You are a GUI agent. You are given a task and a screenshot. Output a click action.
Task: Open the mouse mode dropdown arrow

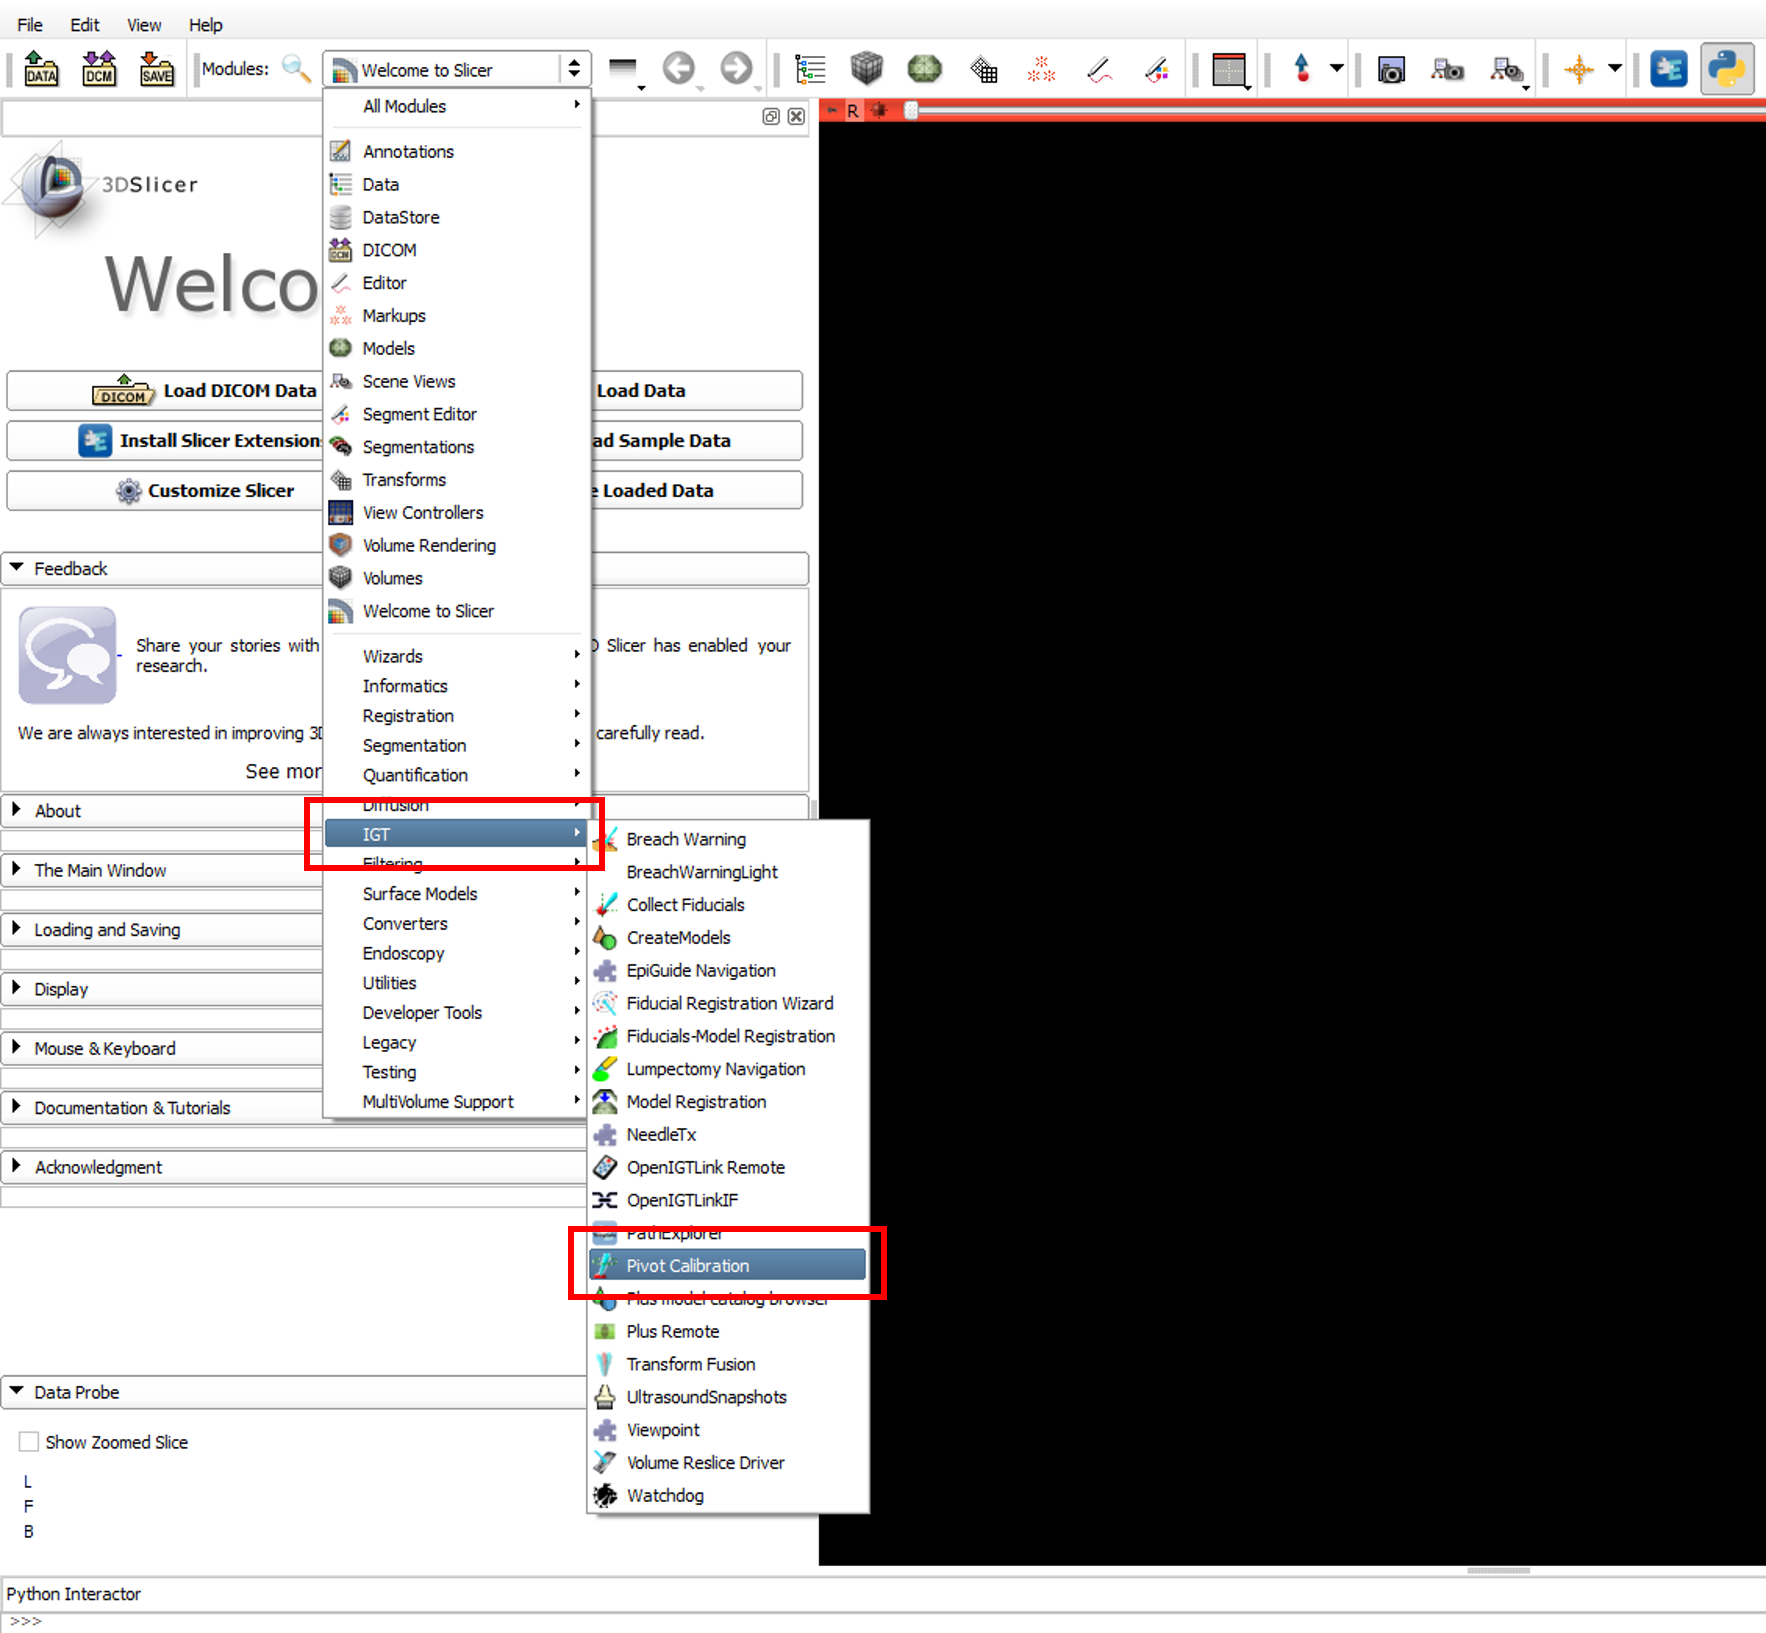coord(1336,69)
